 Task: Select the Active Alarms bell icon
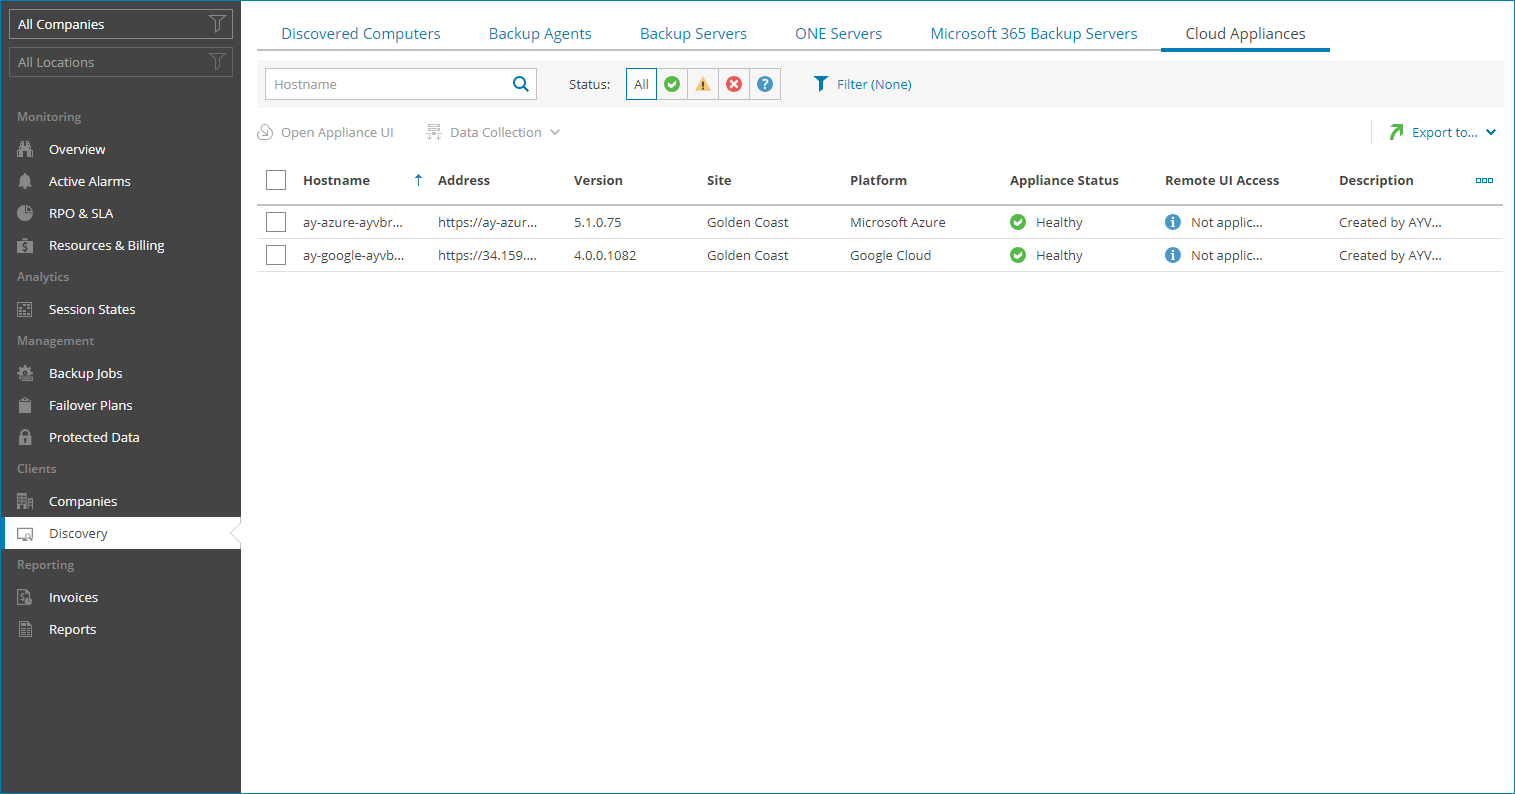pyautogui.click(x=24, y=181)
